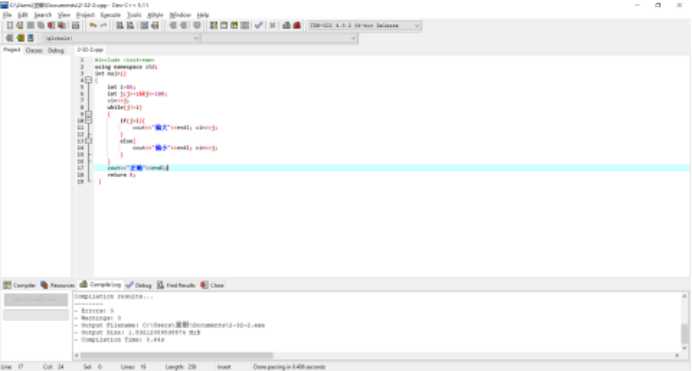This screenshot has width=692, height=371.
Task: Open Replace with the toolbar icon
Action: click(130, 26)
